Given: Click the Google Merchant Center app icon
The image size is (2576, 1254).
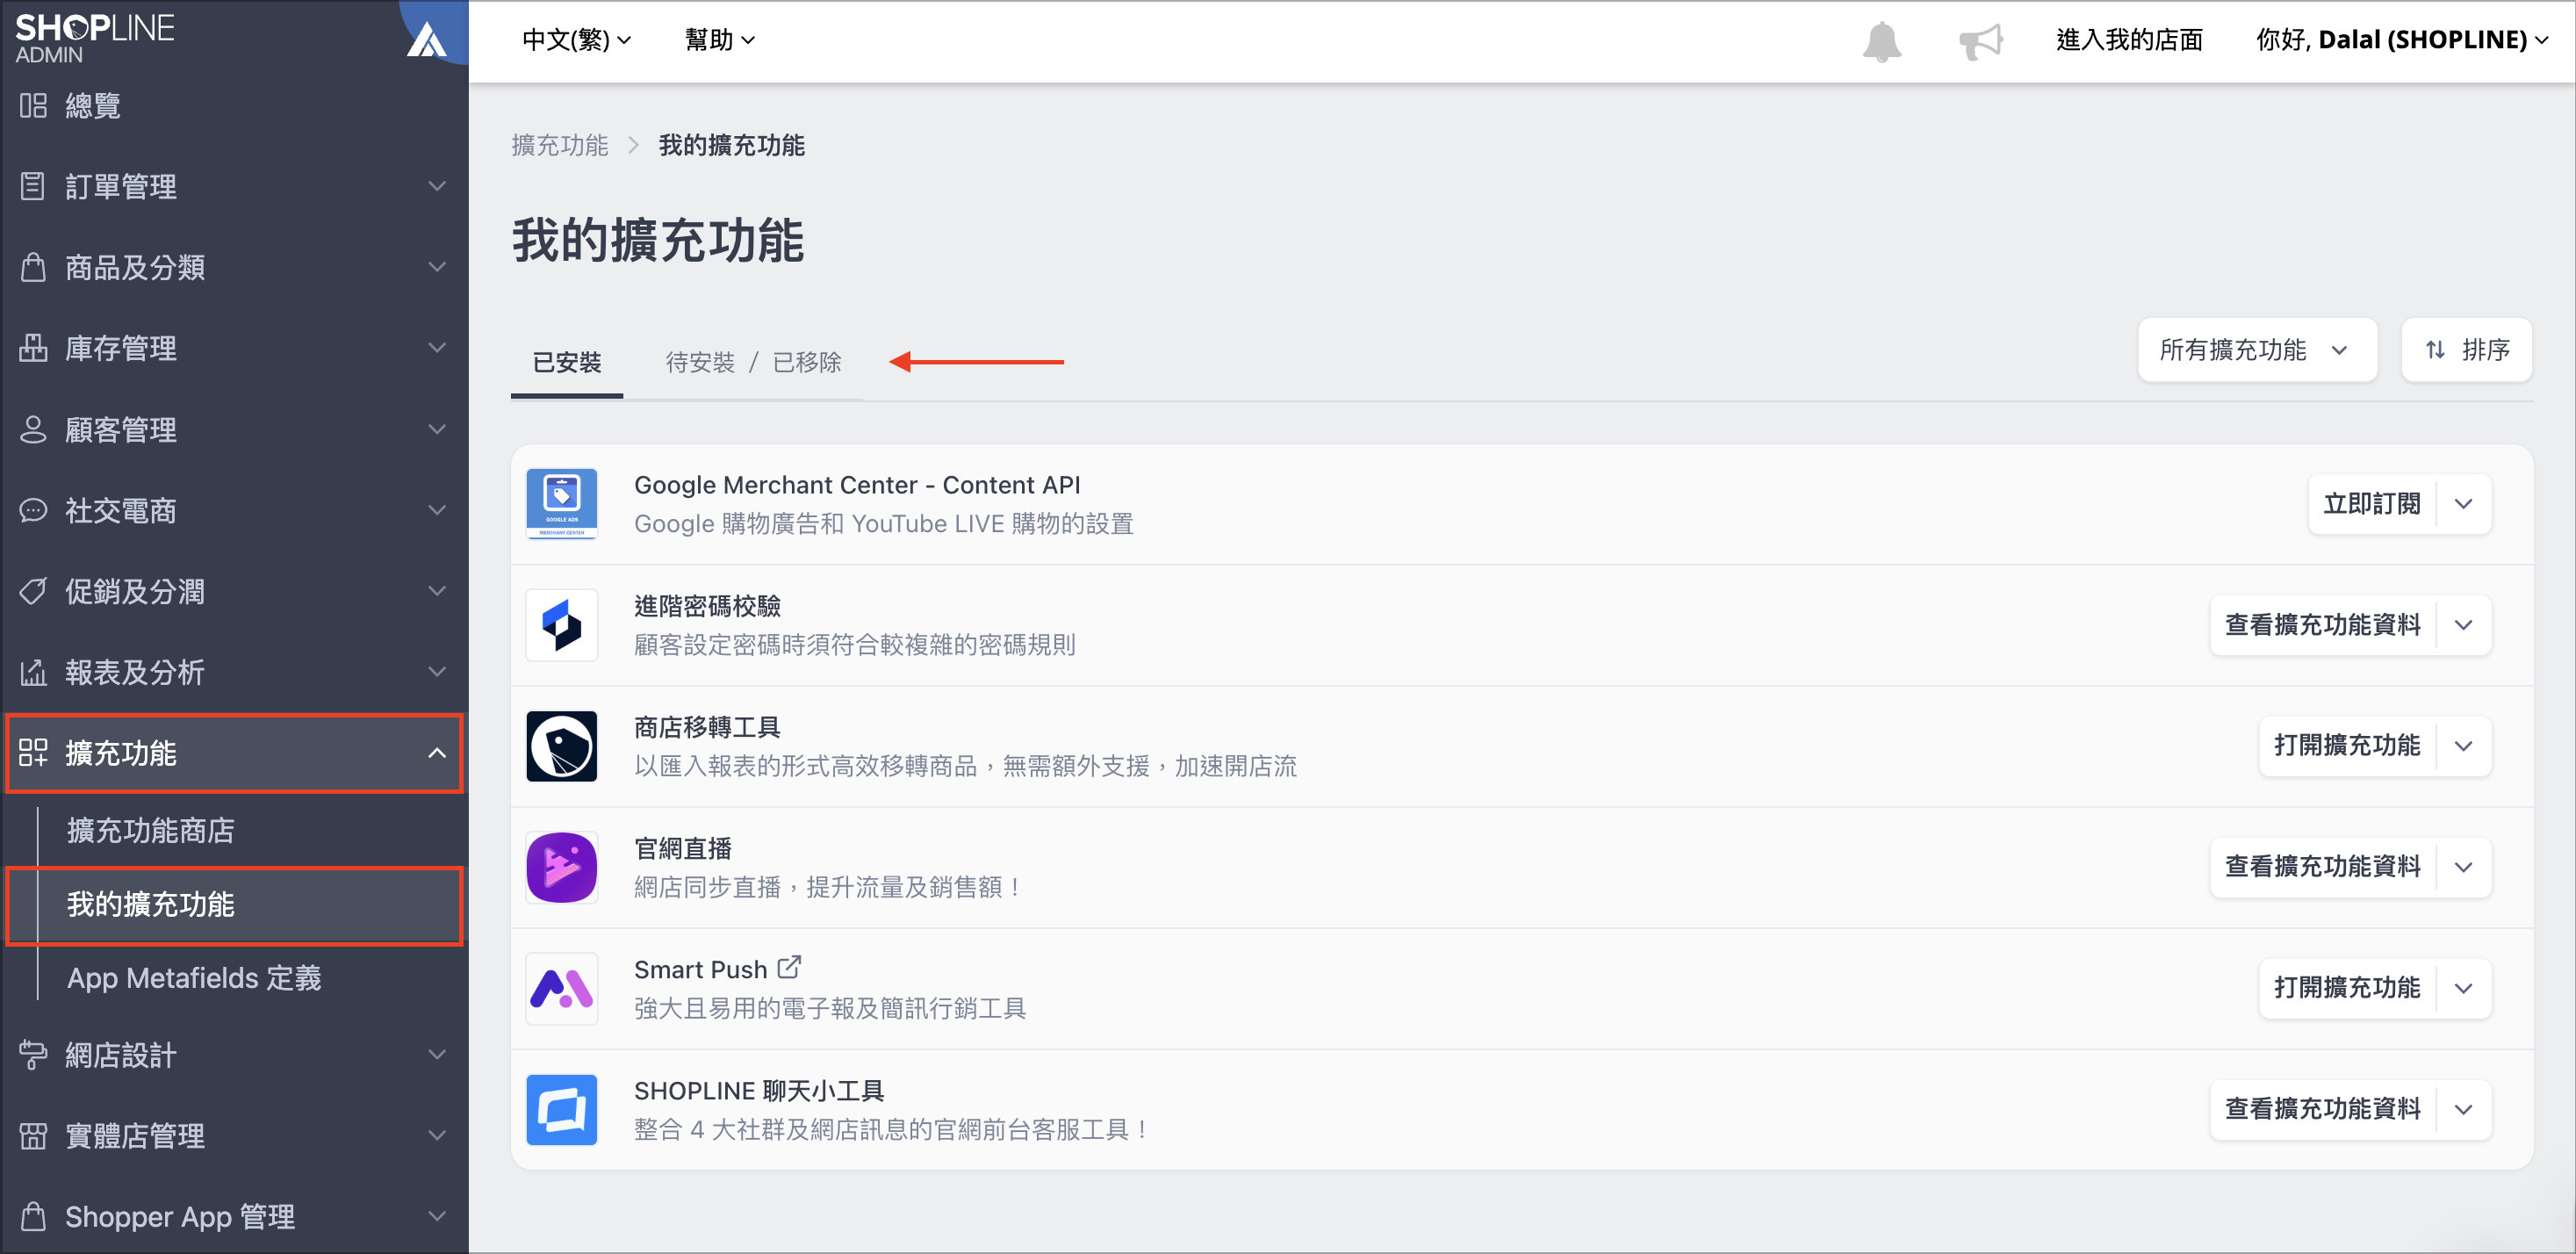Looking at the screenshot, I should (x=562, y=504).
